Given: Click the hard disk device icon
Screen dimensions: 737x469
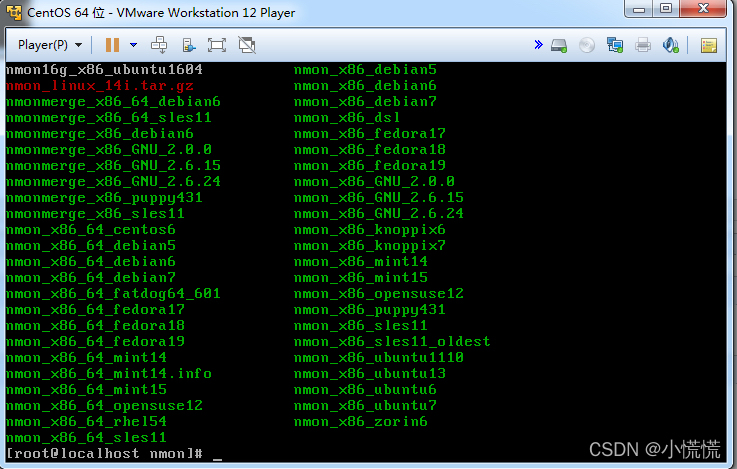Looking at the screenshot, I should pyautogui.click(x=559, y=46).
